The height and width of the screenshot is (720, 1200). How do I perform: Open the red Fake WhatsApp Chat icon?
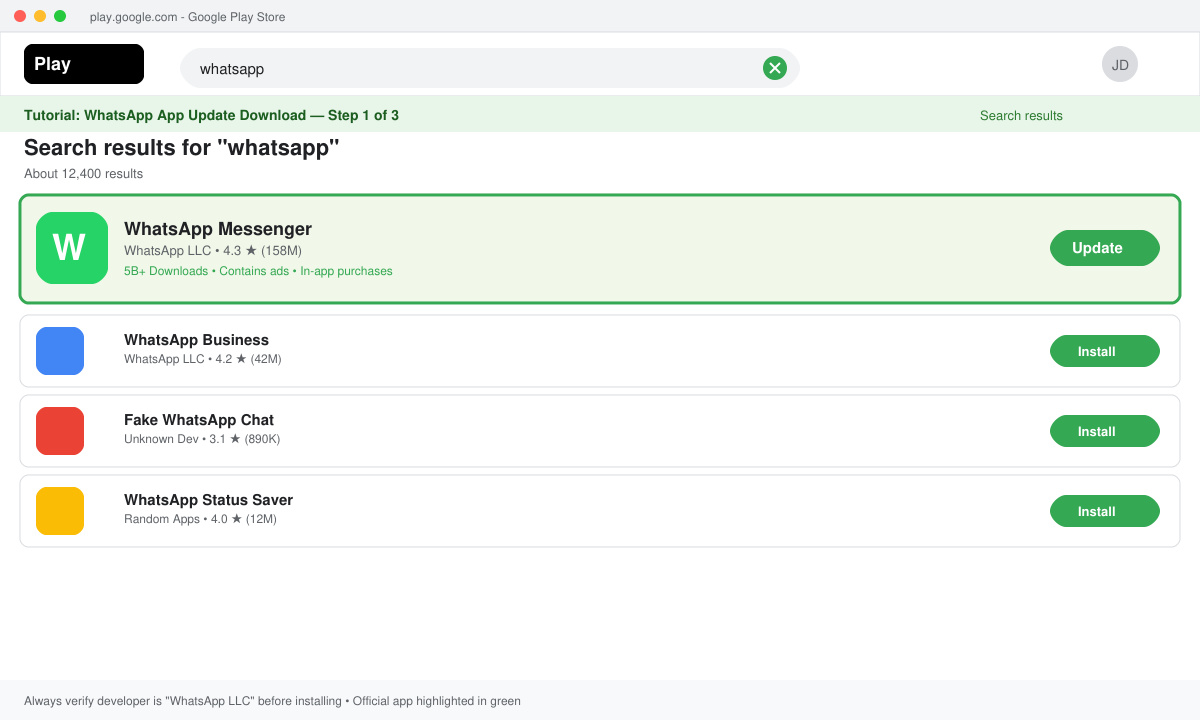pos(60,431)
